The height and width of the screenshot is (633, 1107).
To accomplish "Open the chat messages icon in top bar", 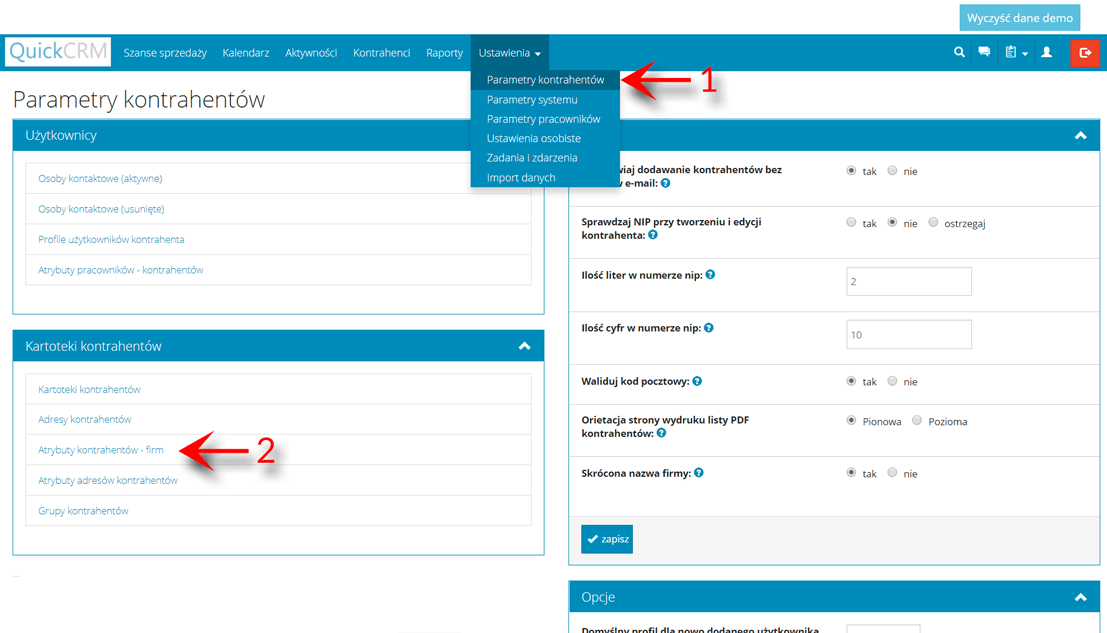I will [984, 51].
